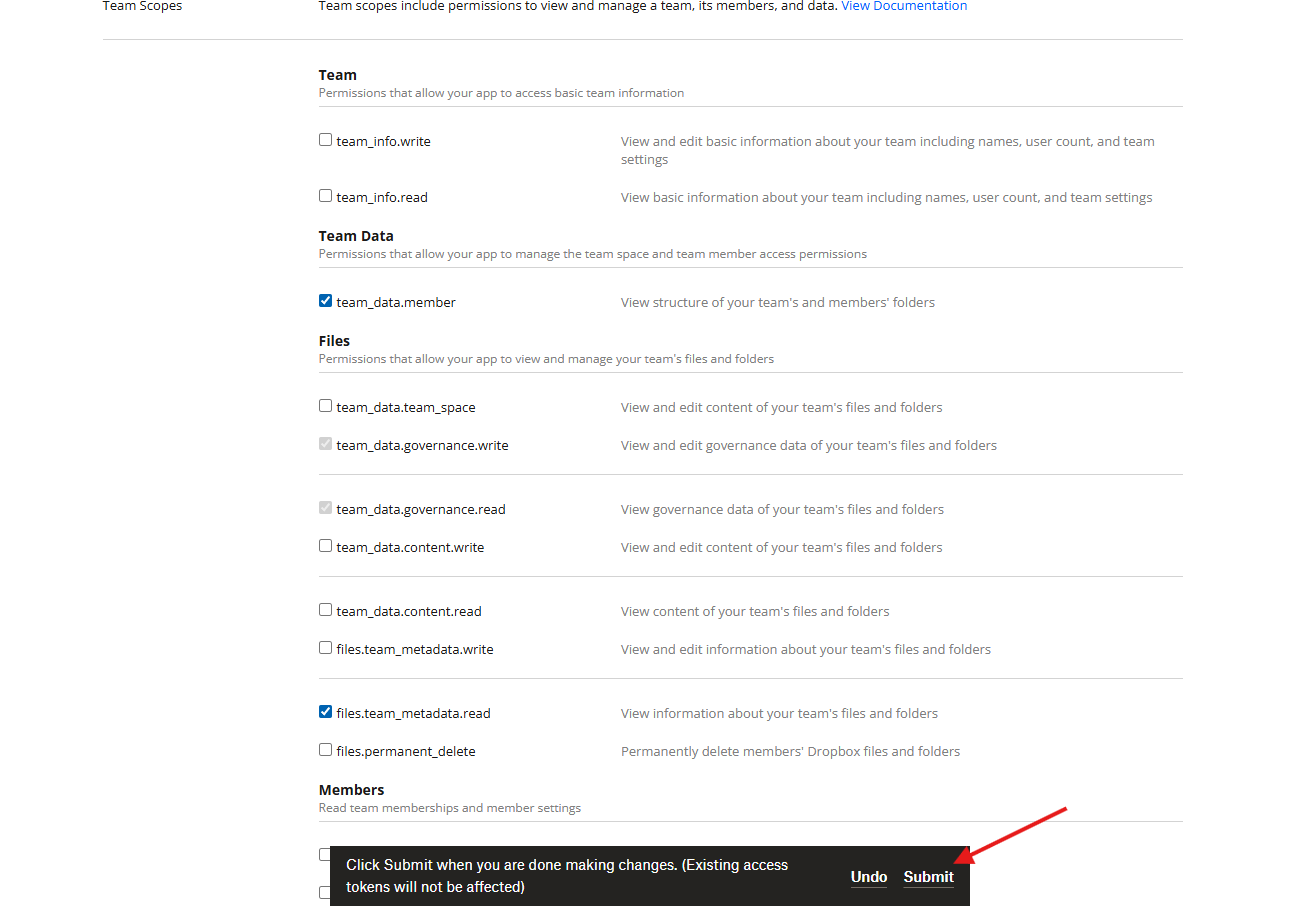Click the Members section heading

pyautogui.click(x=351, y=790)
